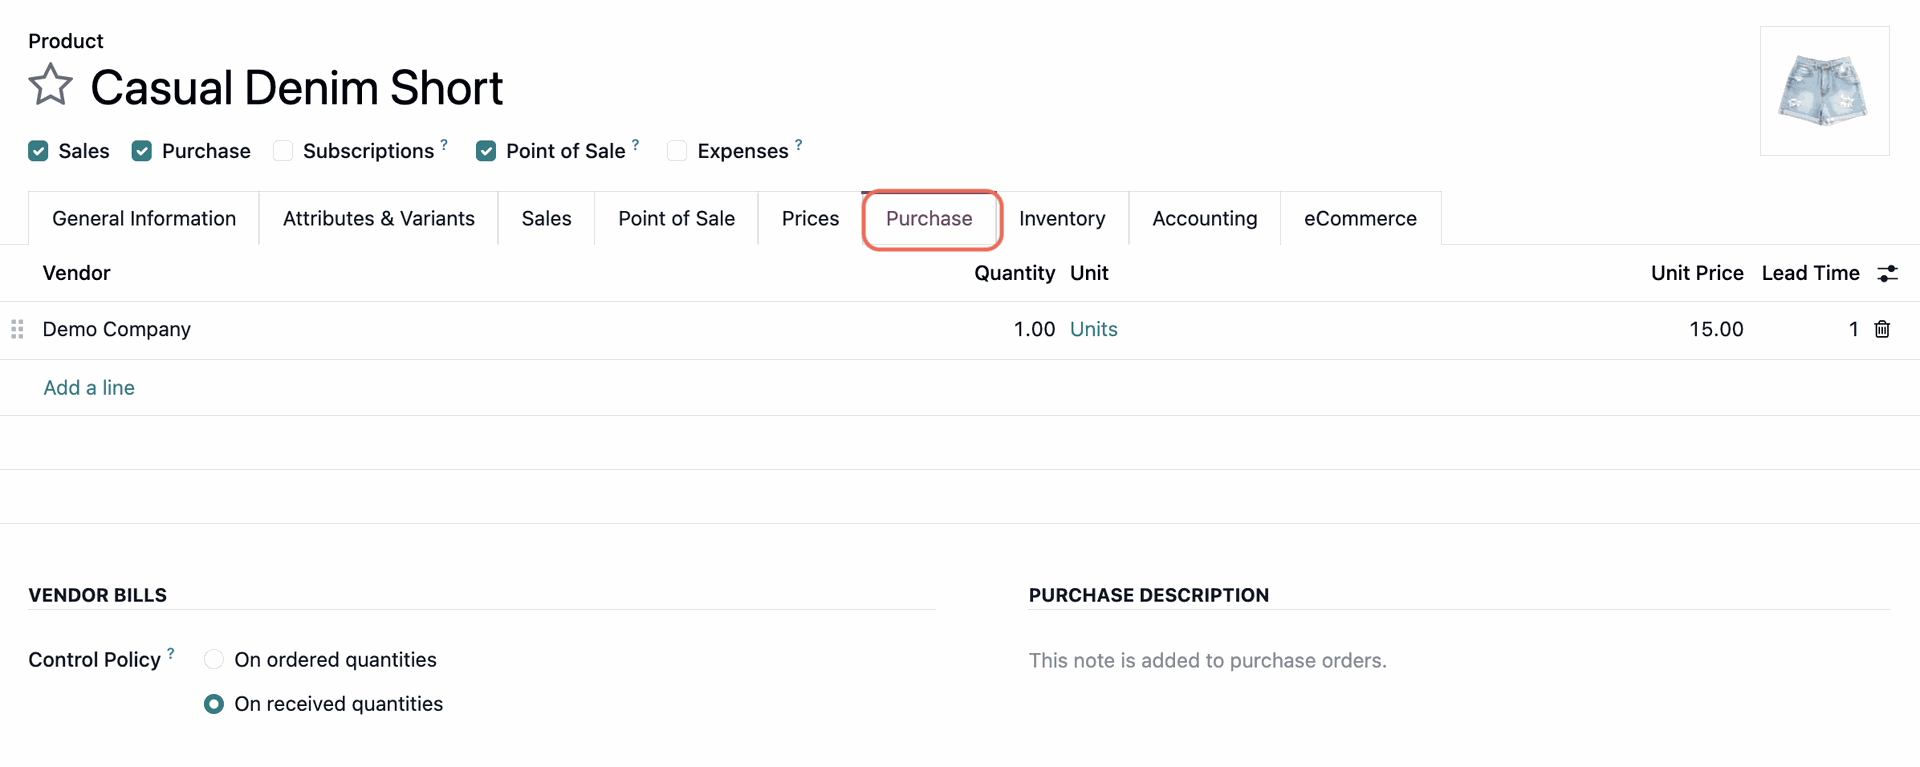Image resolution: width=1920 pixels, height=767 pixels.
Task: Click Add a line link
Action: click(89, 388)
